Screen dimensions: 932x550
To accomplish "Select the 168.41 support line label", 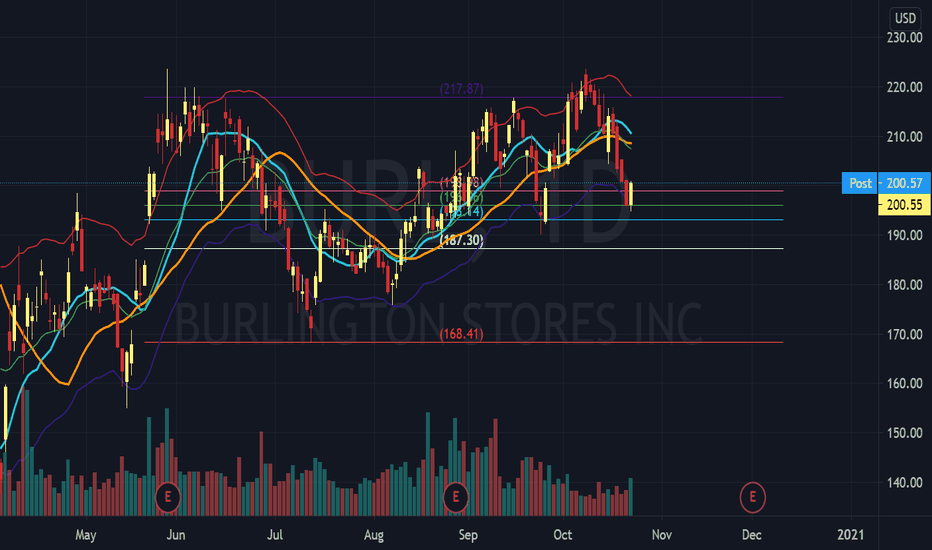I will pos(461,334).
